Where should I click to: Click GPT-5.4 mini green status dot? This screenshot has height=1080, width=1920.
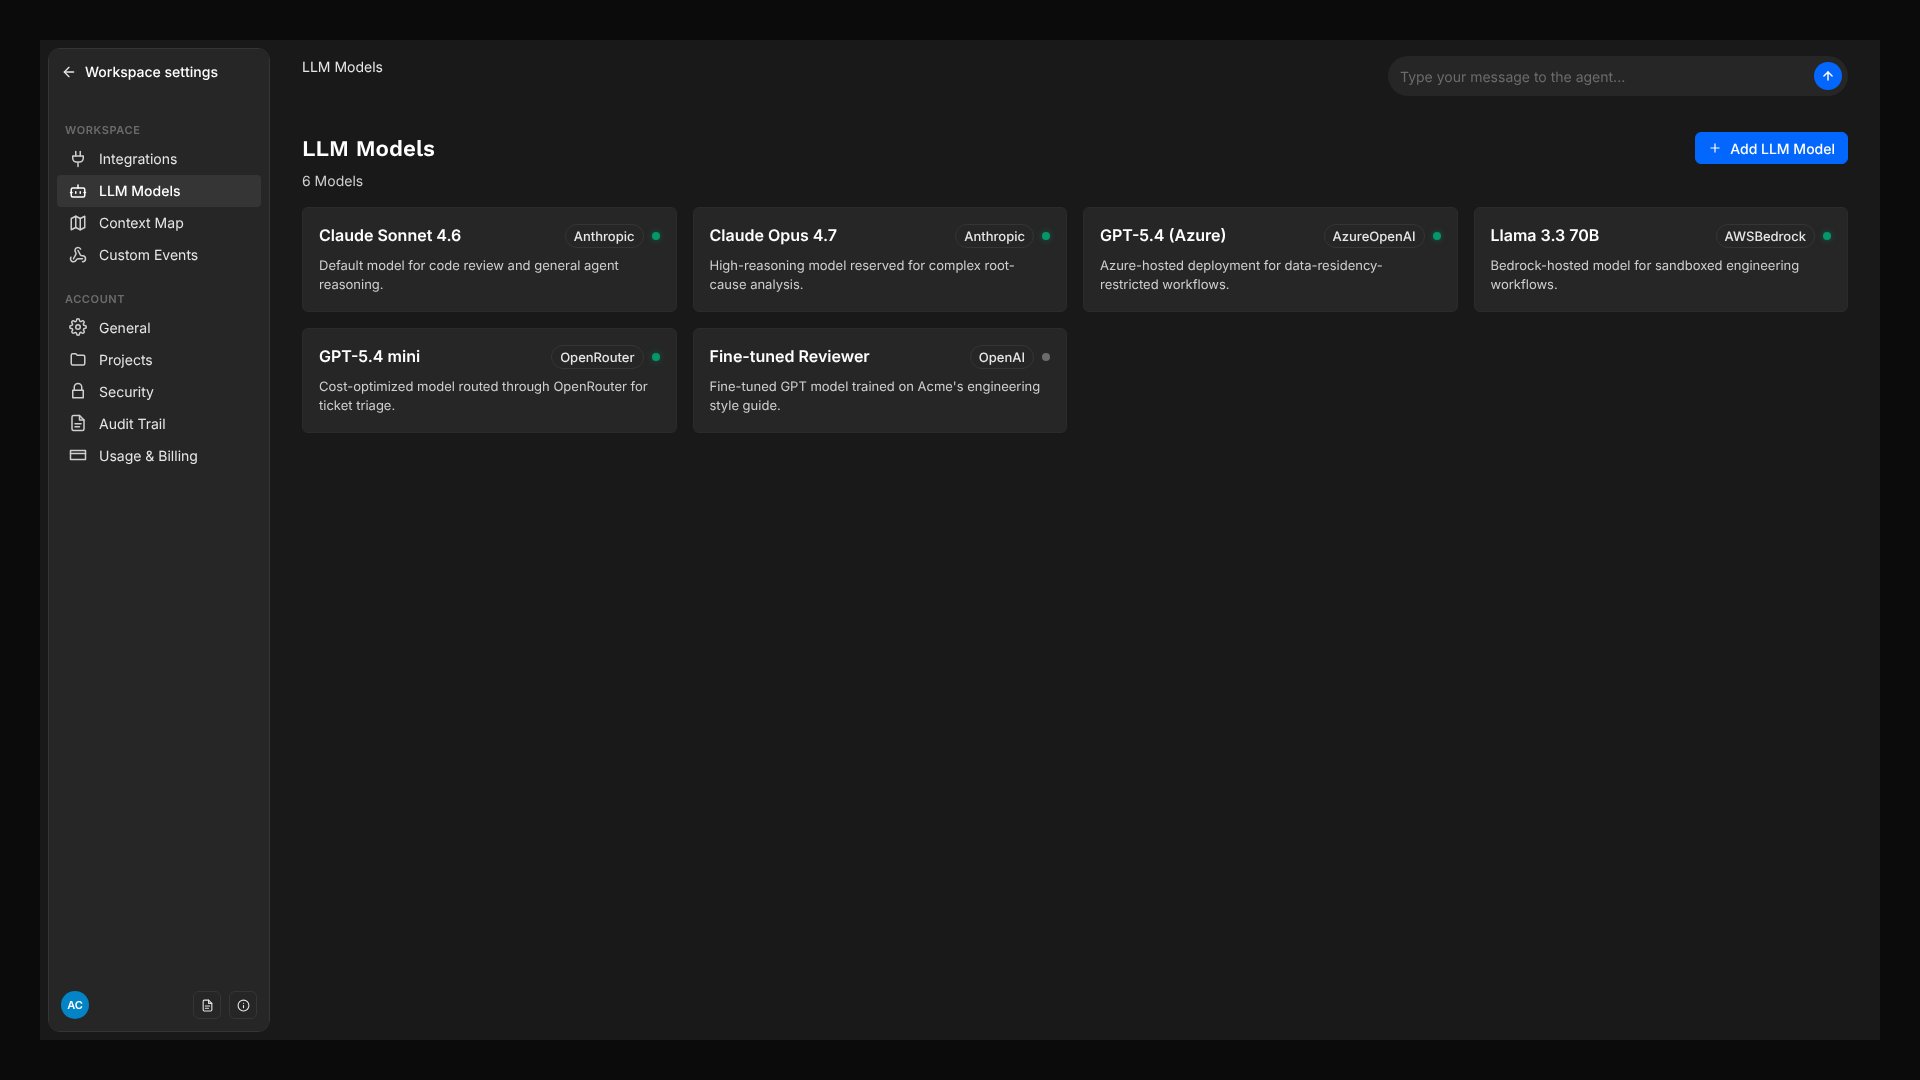[656, 357]
